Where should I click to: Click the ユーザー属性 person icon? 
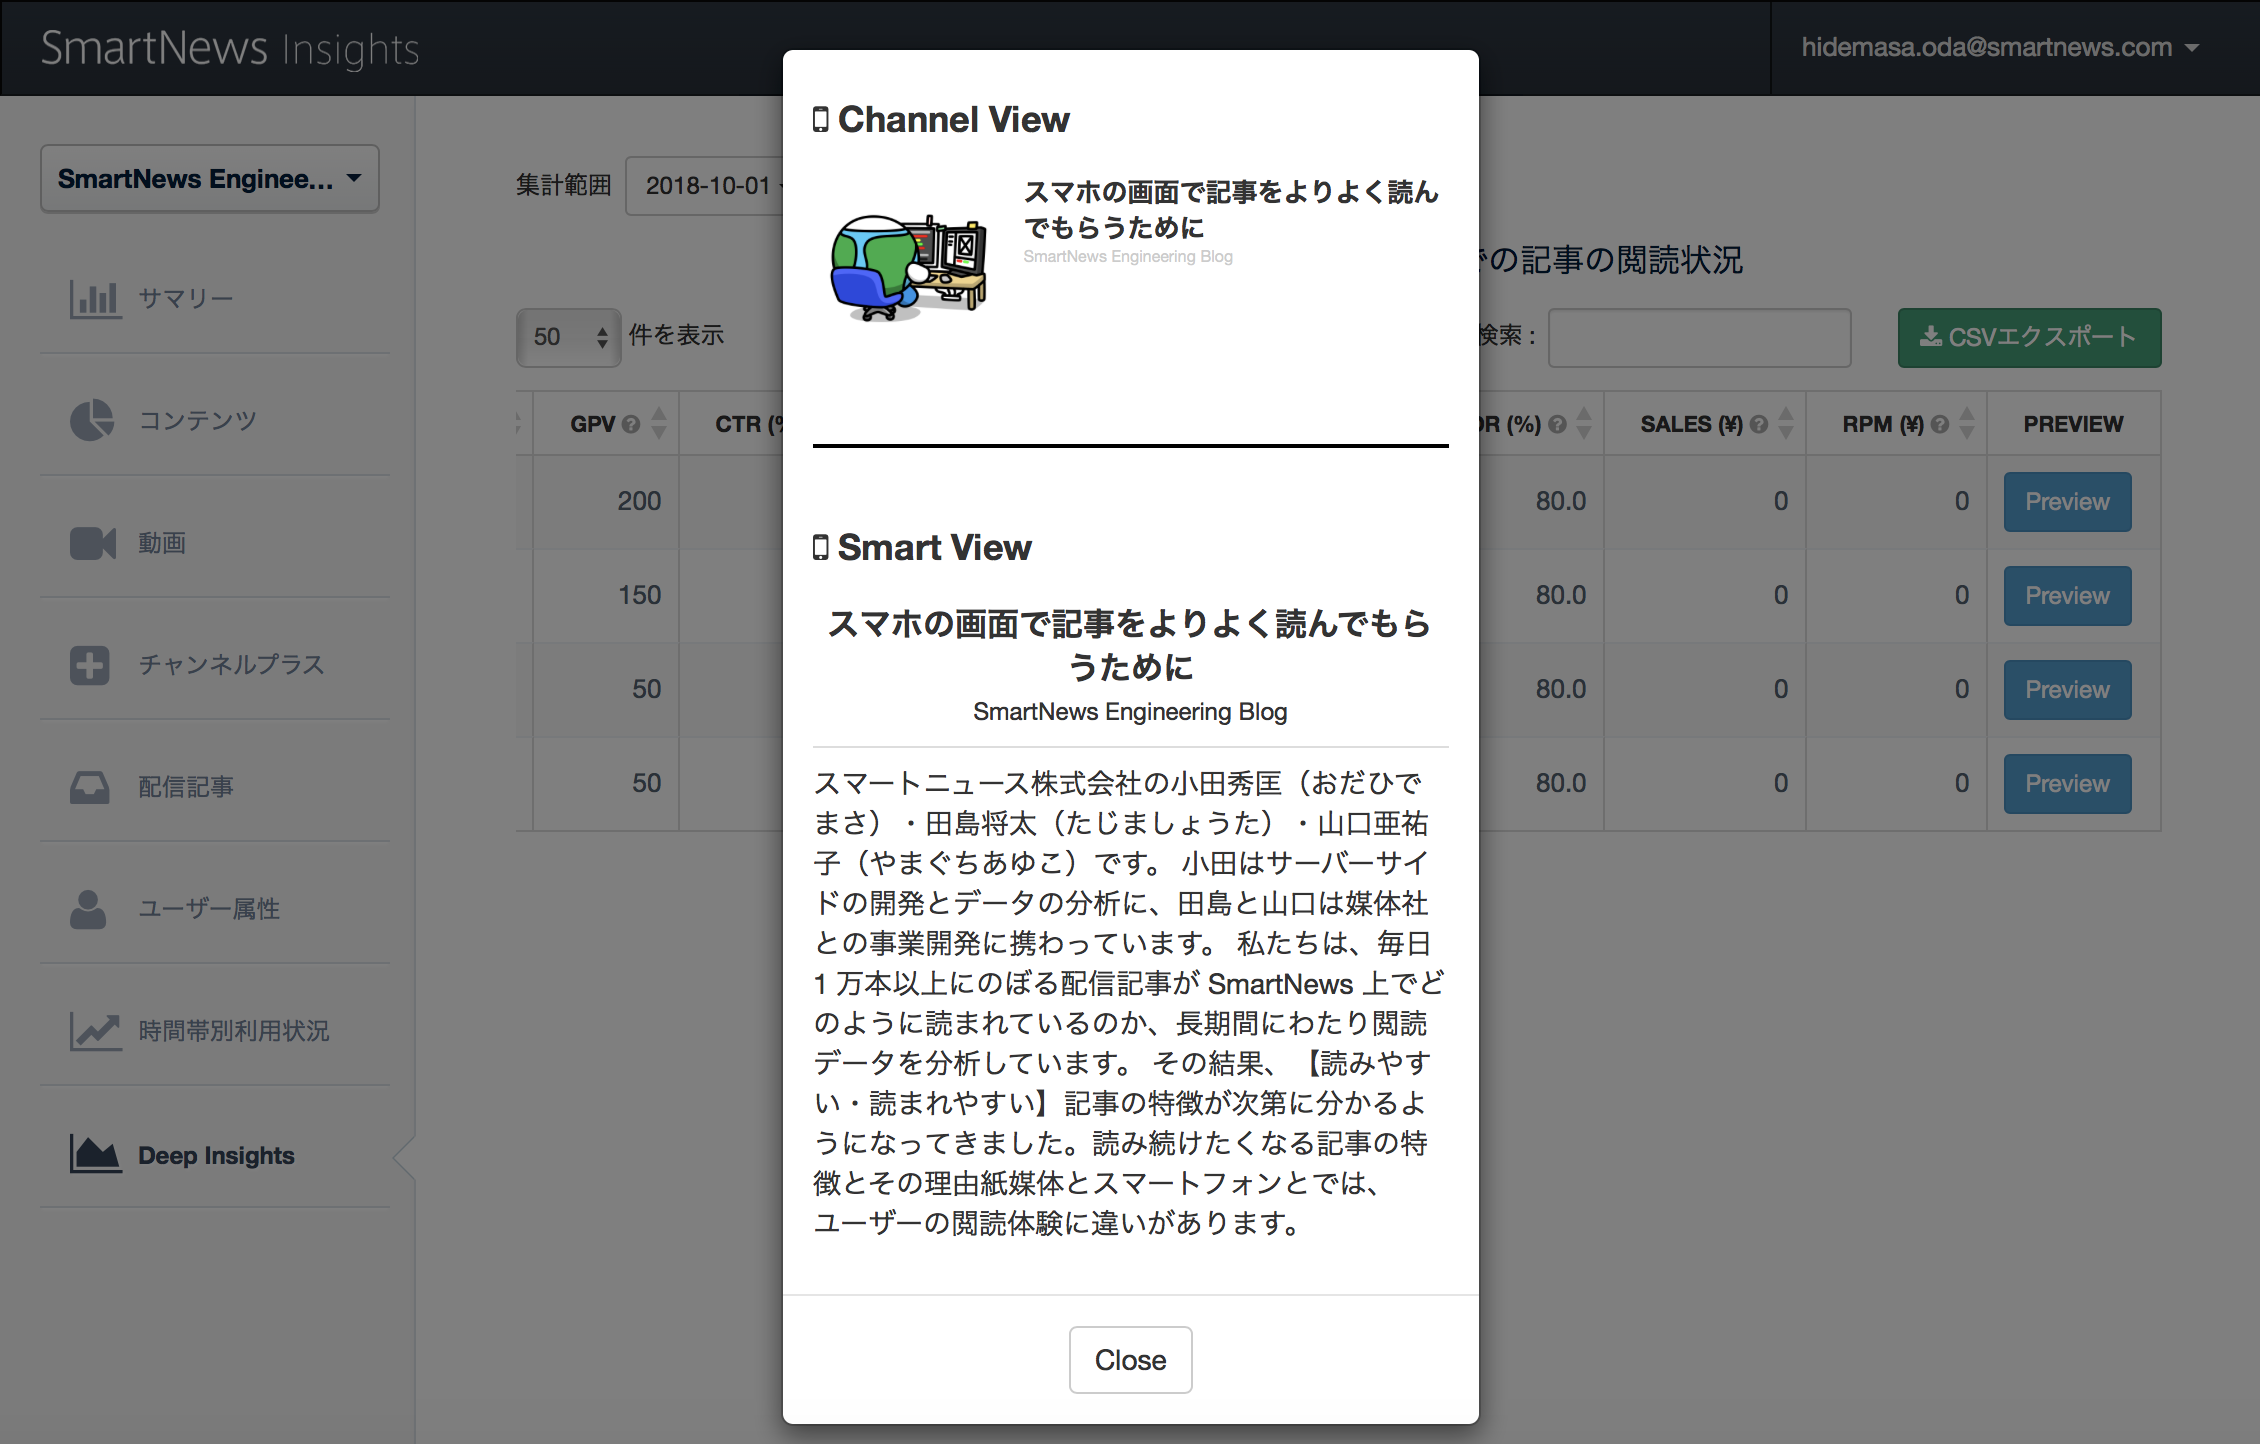pos(88,909)
